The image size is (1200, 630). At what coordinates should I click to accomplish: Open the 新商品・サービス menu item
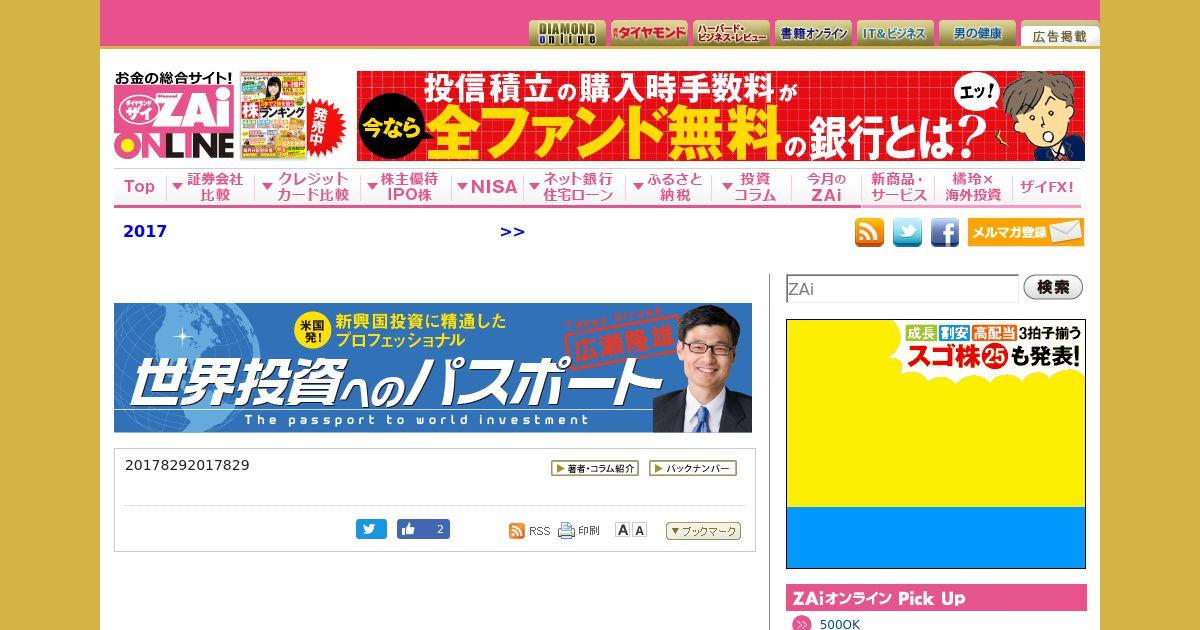pos(898,187)
